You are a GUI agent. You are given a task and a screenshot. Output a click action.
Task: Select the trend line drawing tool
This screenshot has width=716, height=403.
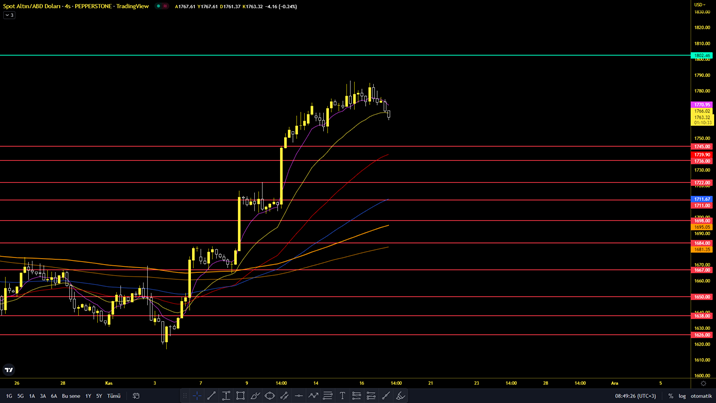click(x=211, y=396)
